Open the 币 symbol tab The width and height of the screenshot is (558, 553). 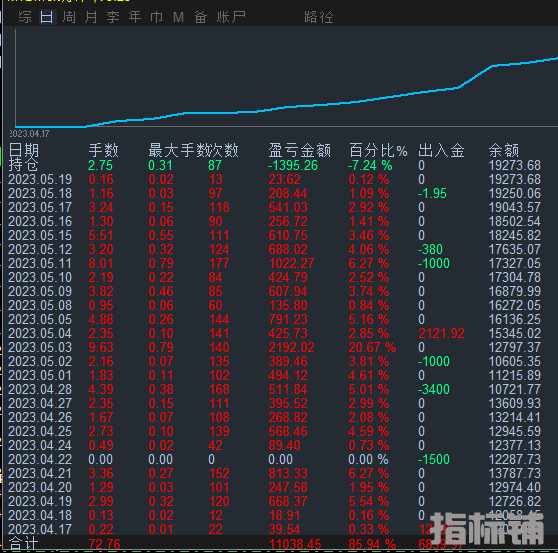click(x=157, y=17)
